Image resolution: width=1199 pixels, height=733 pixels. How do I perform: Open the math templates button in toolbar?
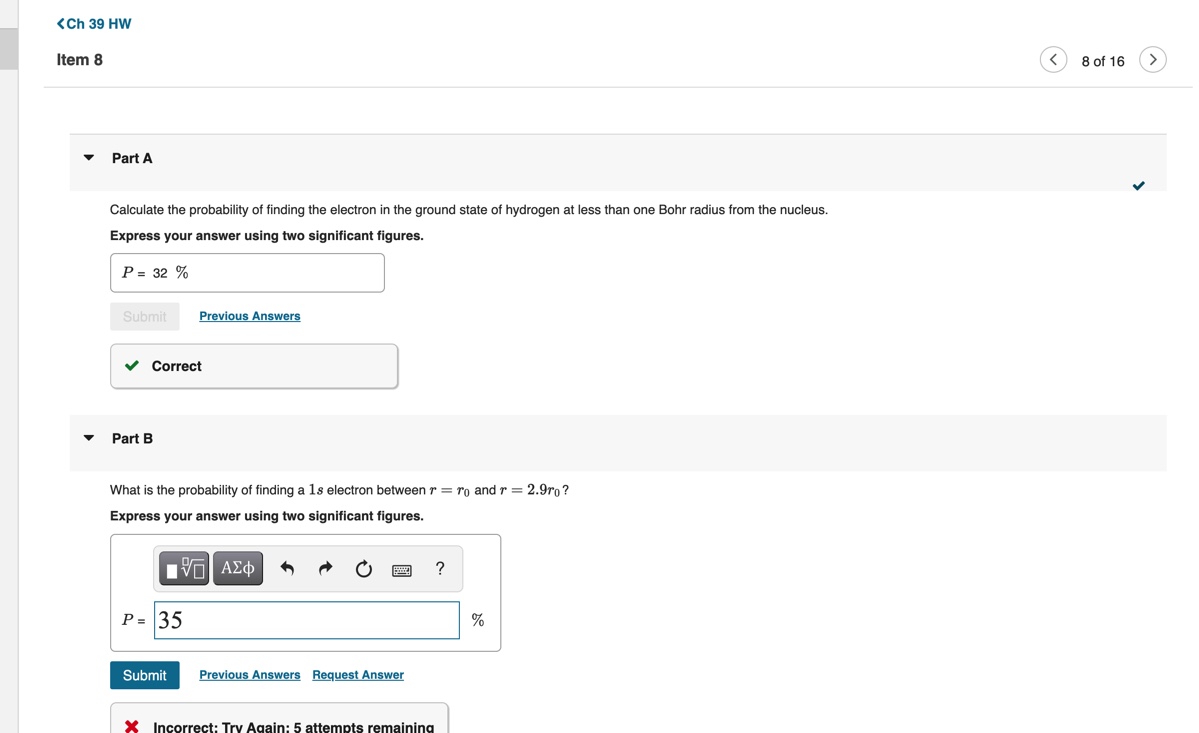pyautogui.click(x=184, y=569)
